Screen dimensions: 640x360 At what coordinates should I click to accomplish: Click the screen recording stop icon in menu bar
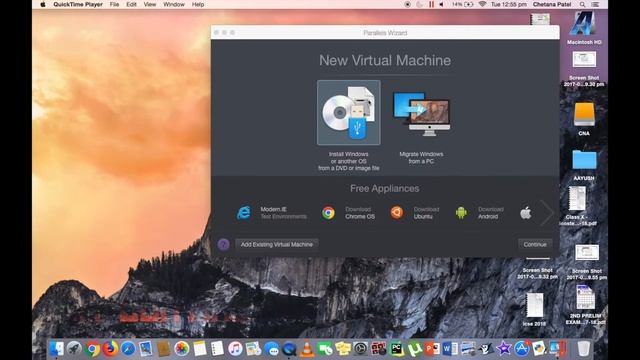(407, 4)
